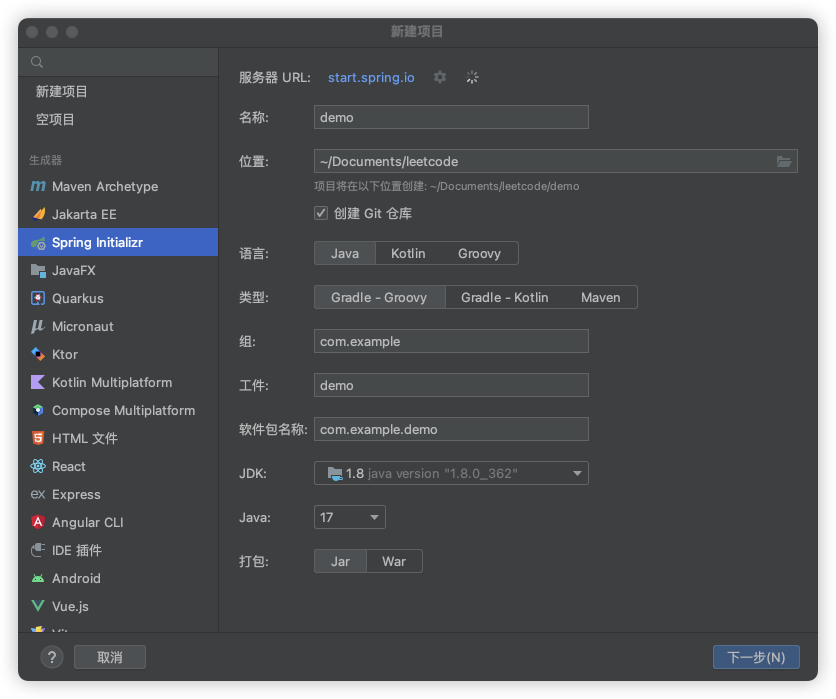Screen dimensions: 836x699
Task: Select Java as the language
Action: tap(345, 253)
